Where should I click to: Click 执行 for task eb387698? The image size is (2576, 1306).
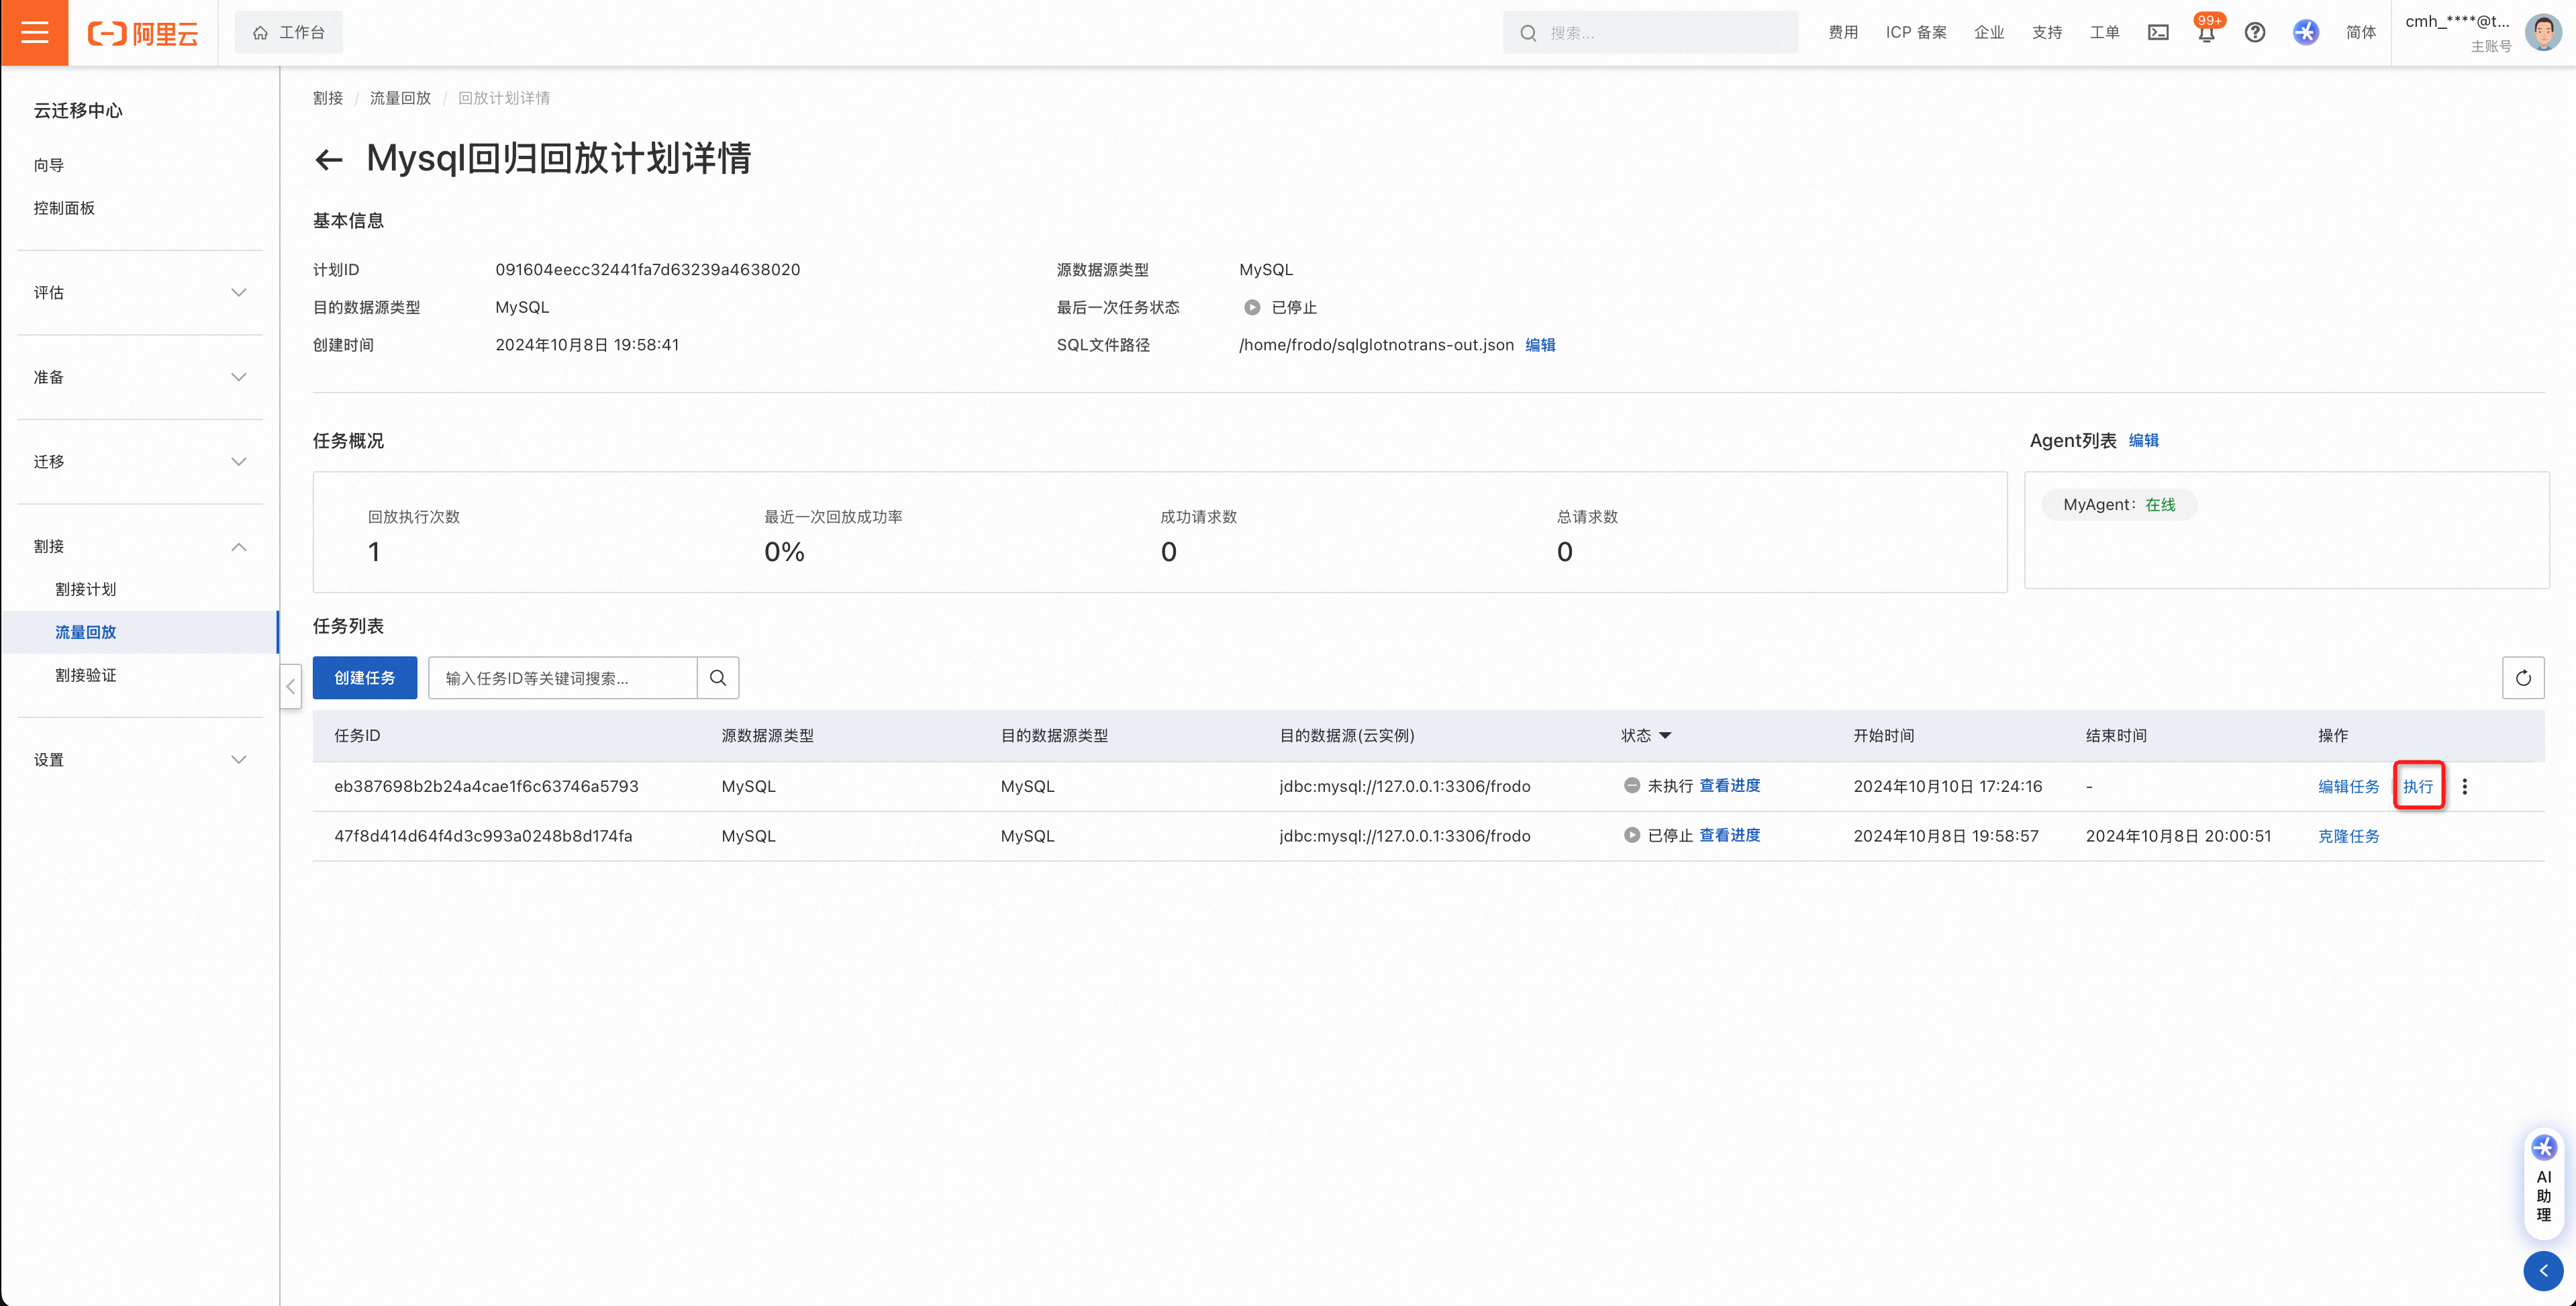(x=2418, y=787)
